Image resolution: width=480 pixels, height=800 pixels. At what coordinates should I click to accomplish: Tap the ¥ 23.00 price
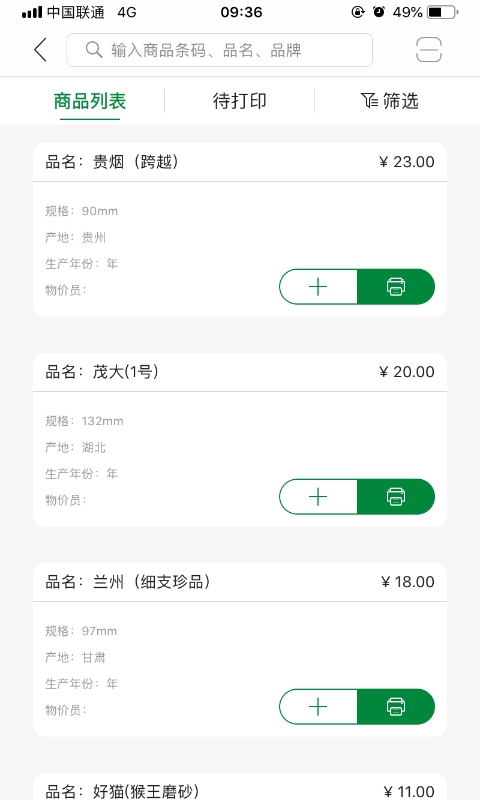(407, 162)
